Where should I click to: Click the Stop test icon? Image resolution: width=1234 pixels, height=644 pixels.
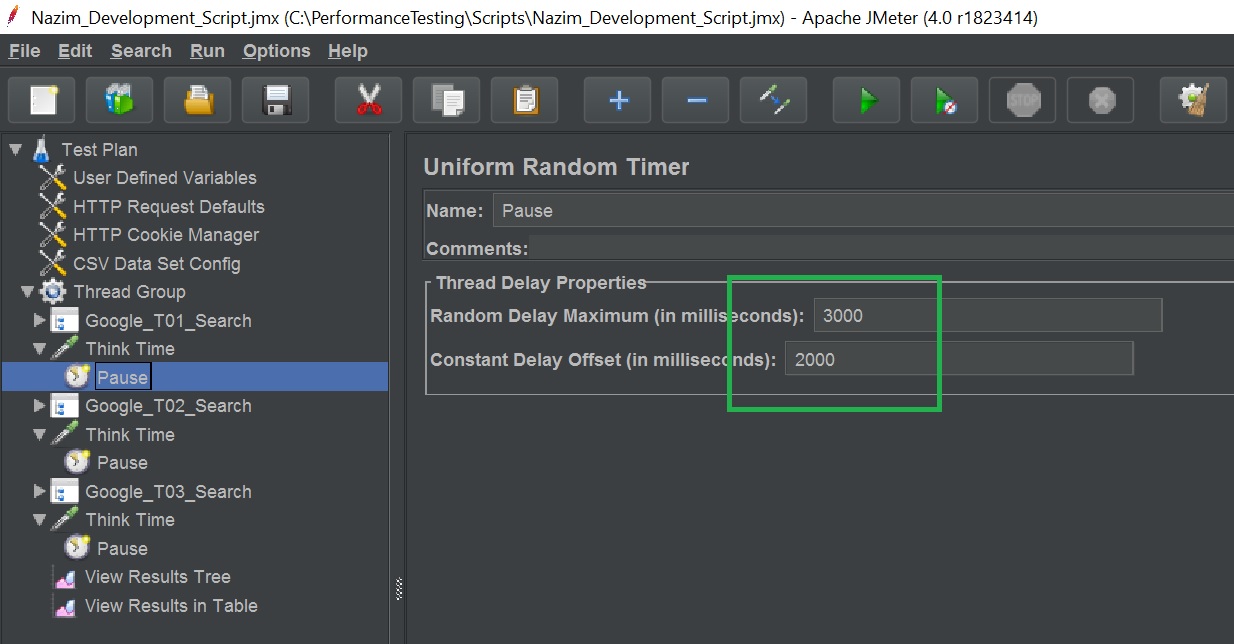pyautogui.click(x=1023, y=100)
